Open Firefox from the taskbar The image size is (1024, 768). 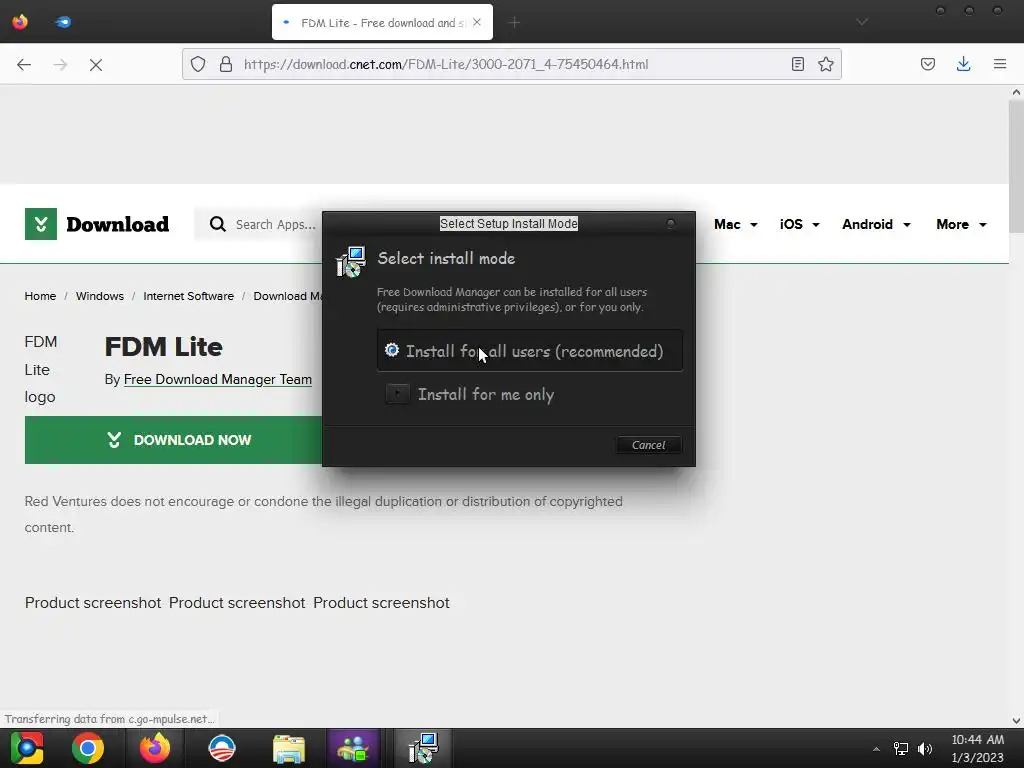point(155,748)
